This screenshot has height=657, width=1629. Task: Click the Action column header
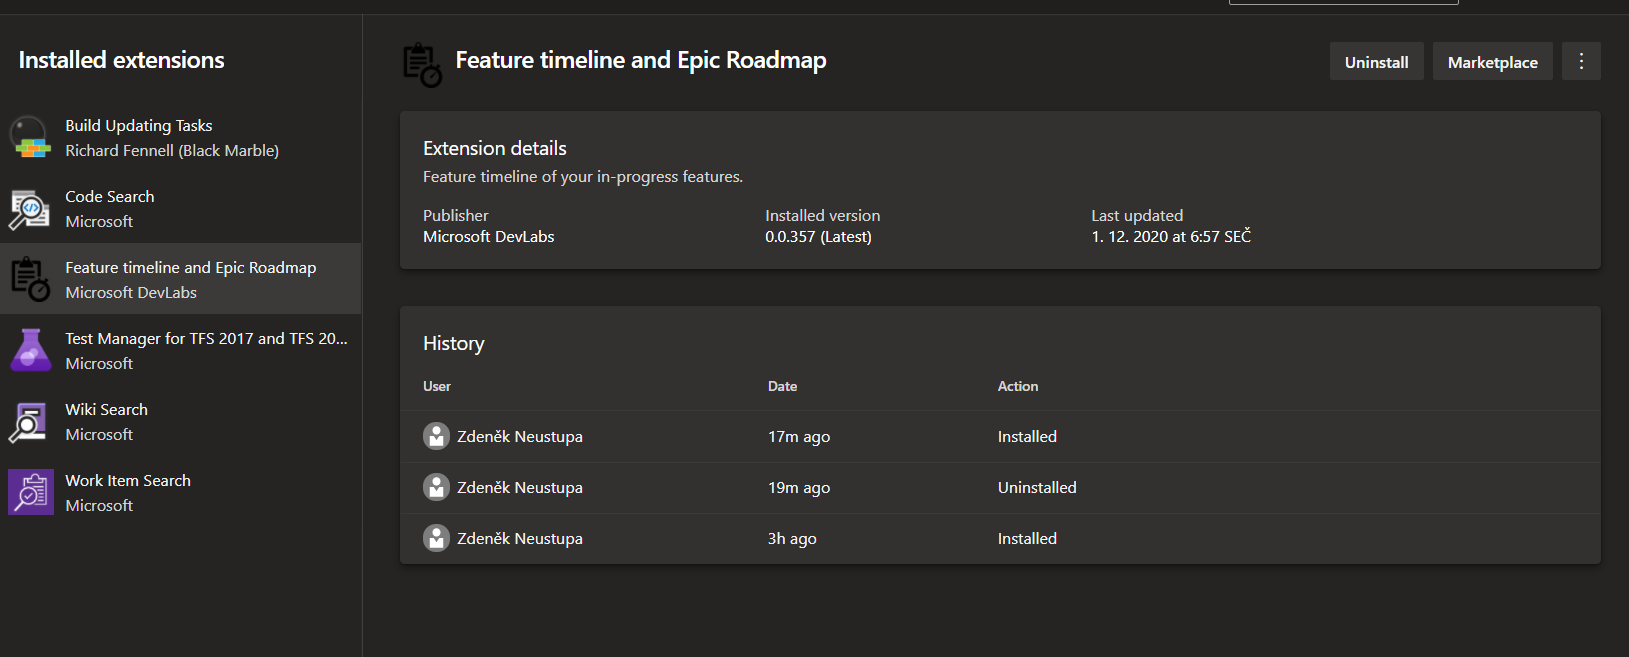click(x=1018, y=386)
